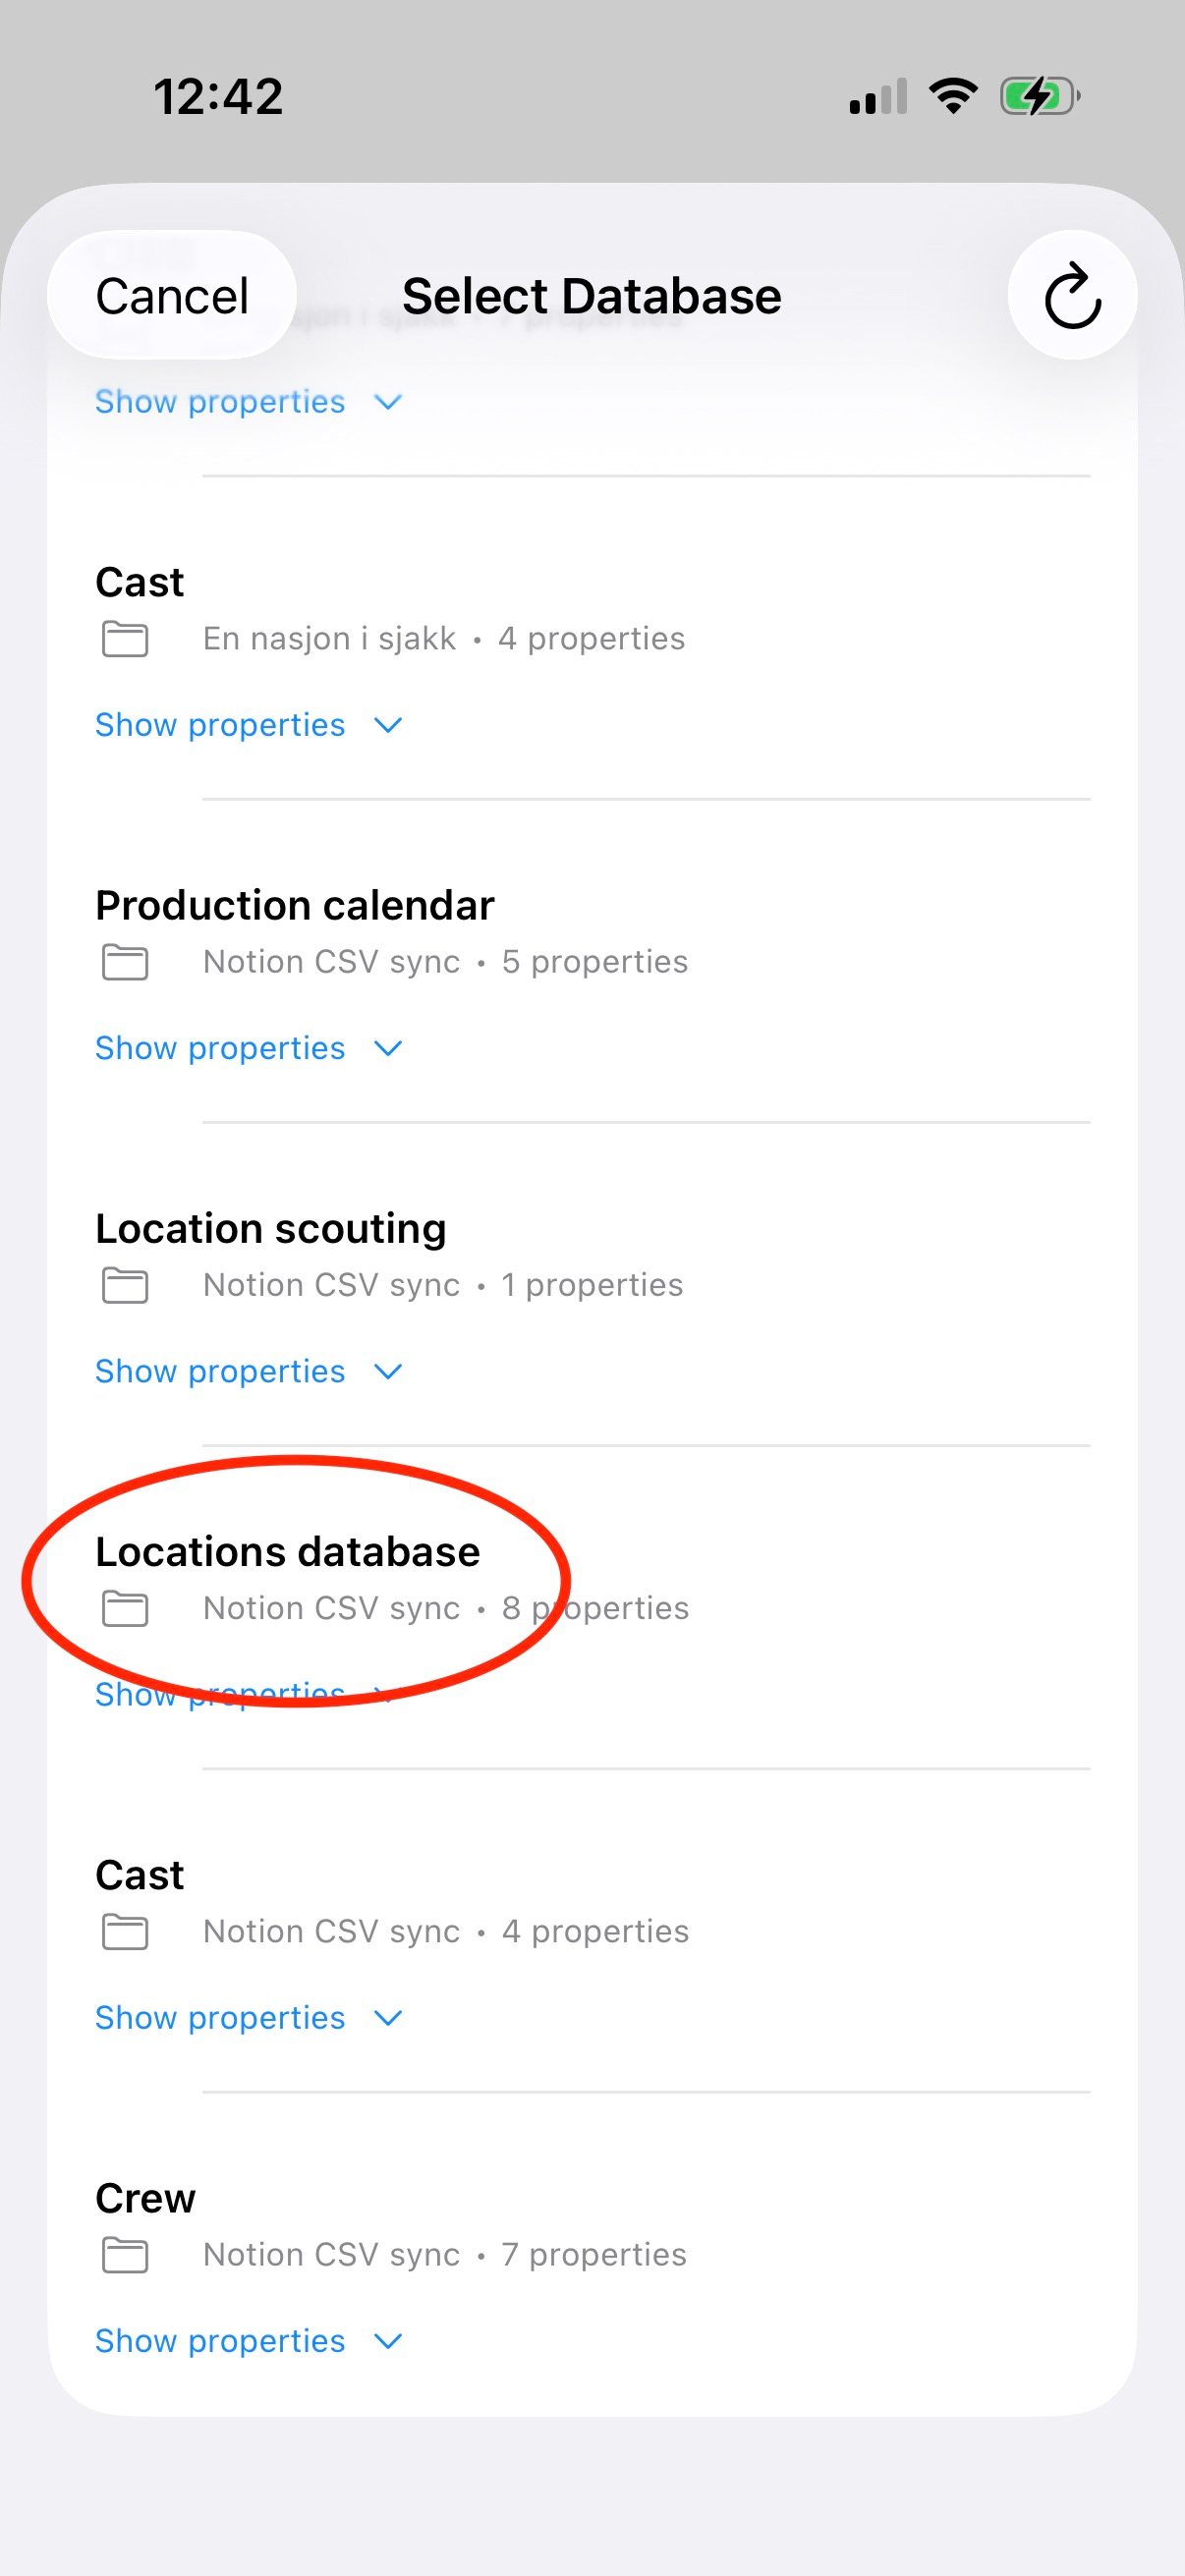
Task: Expand Show properties for Production calendar
Action: tap(248, 1048)
